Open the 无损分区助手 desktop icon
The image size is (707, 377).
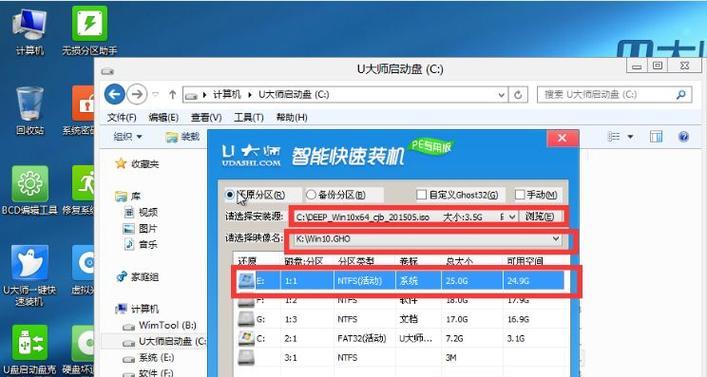90,32
